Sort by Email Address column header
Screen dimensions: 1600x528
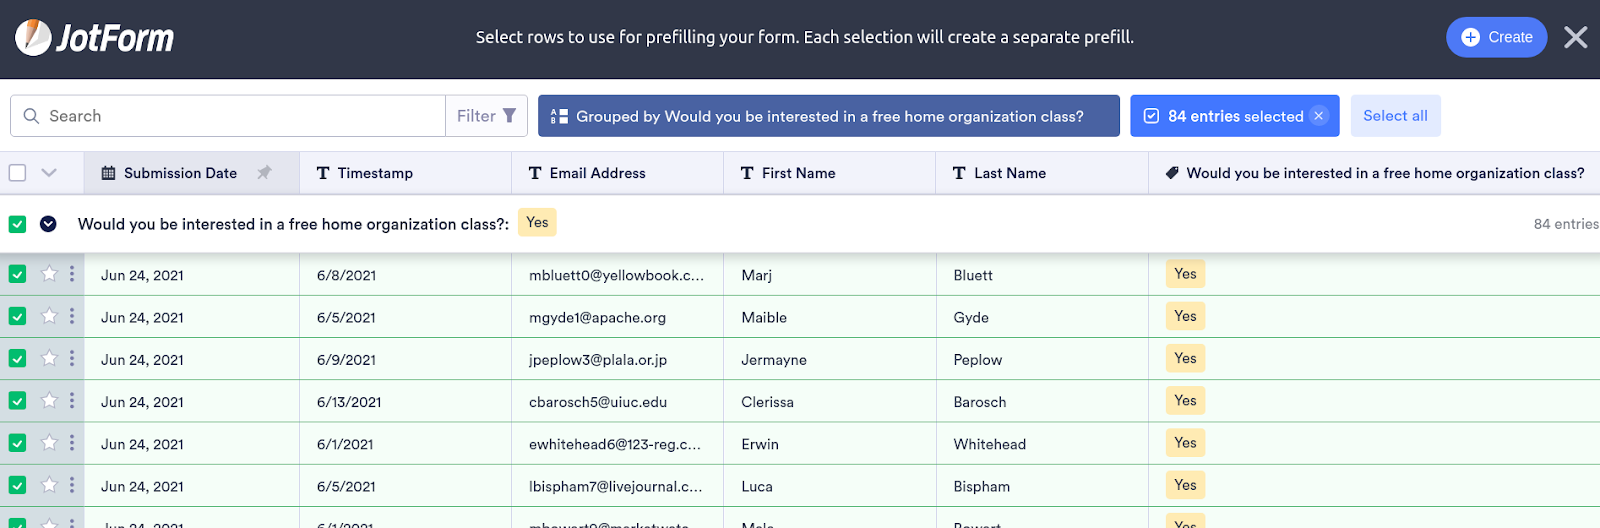(x=597, y=173)
